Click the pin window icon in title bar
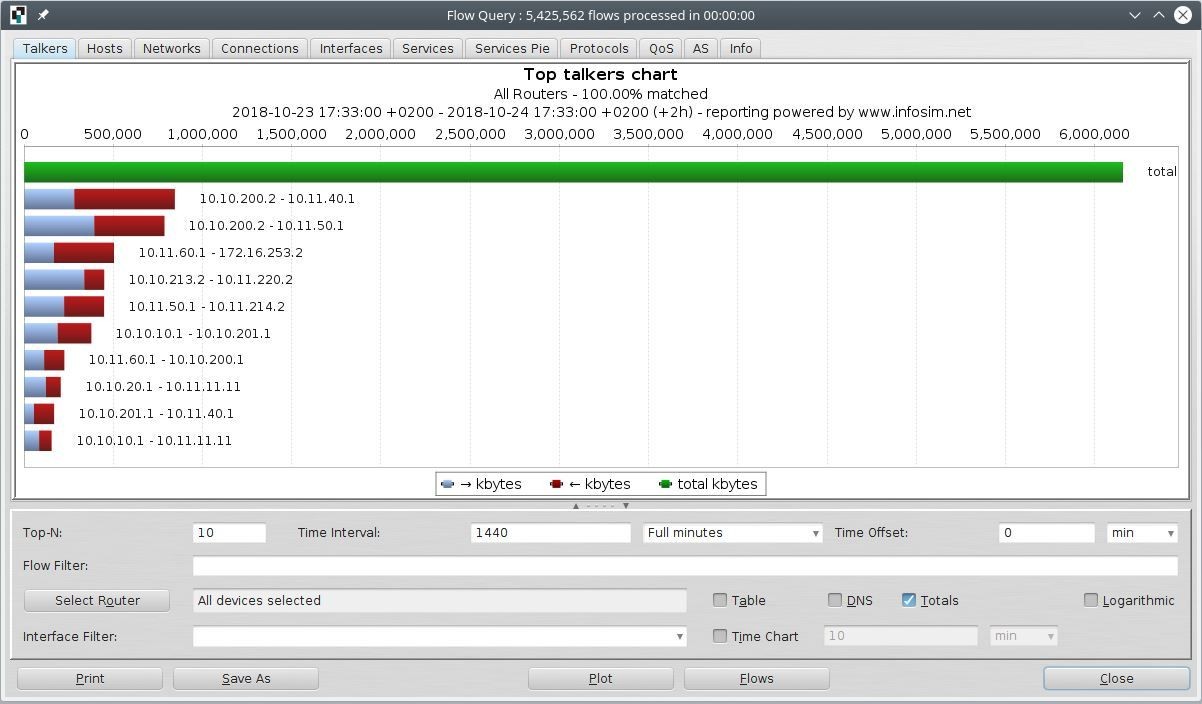Image resolution: width=1202 pixels, height=704 pixels. click(43, 15)
